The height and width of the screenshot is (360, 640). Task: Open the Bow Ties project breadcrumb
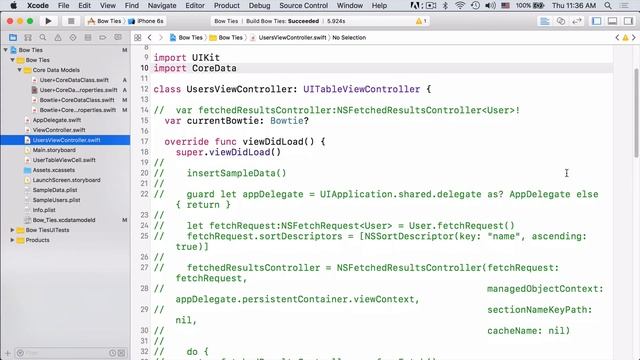click(187, 38)
